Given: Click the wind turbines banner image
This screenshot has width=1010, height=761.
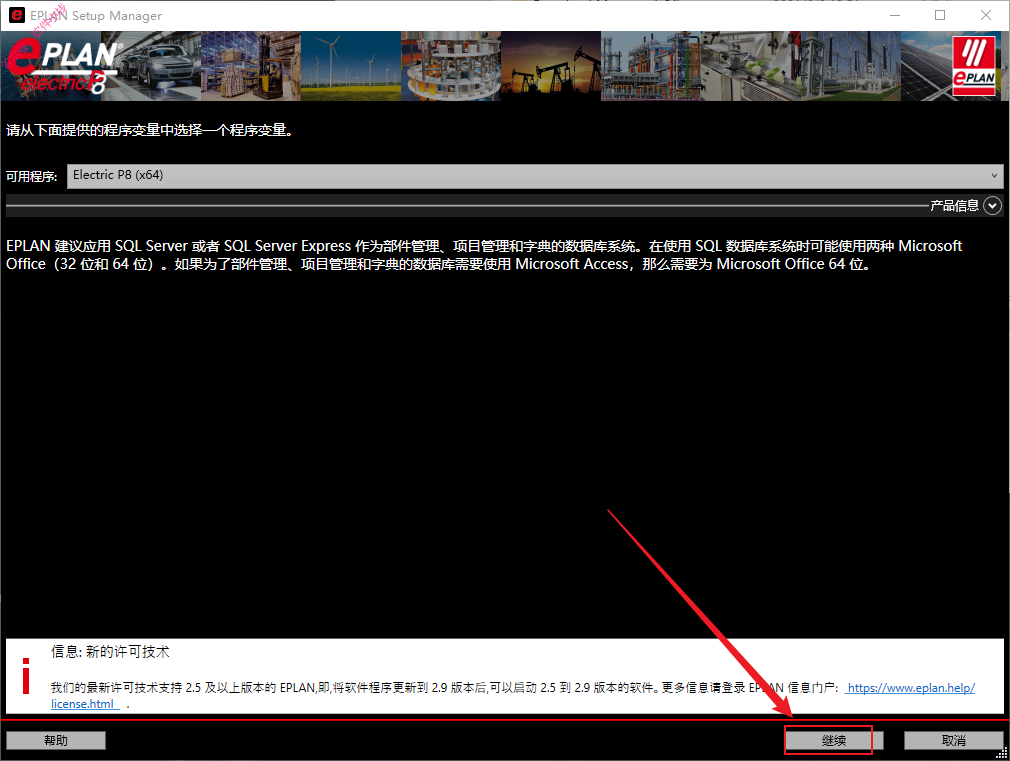Looking at the screenshot, I should click(x=351, y=66).
